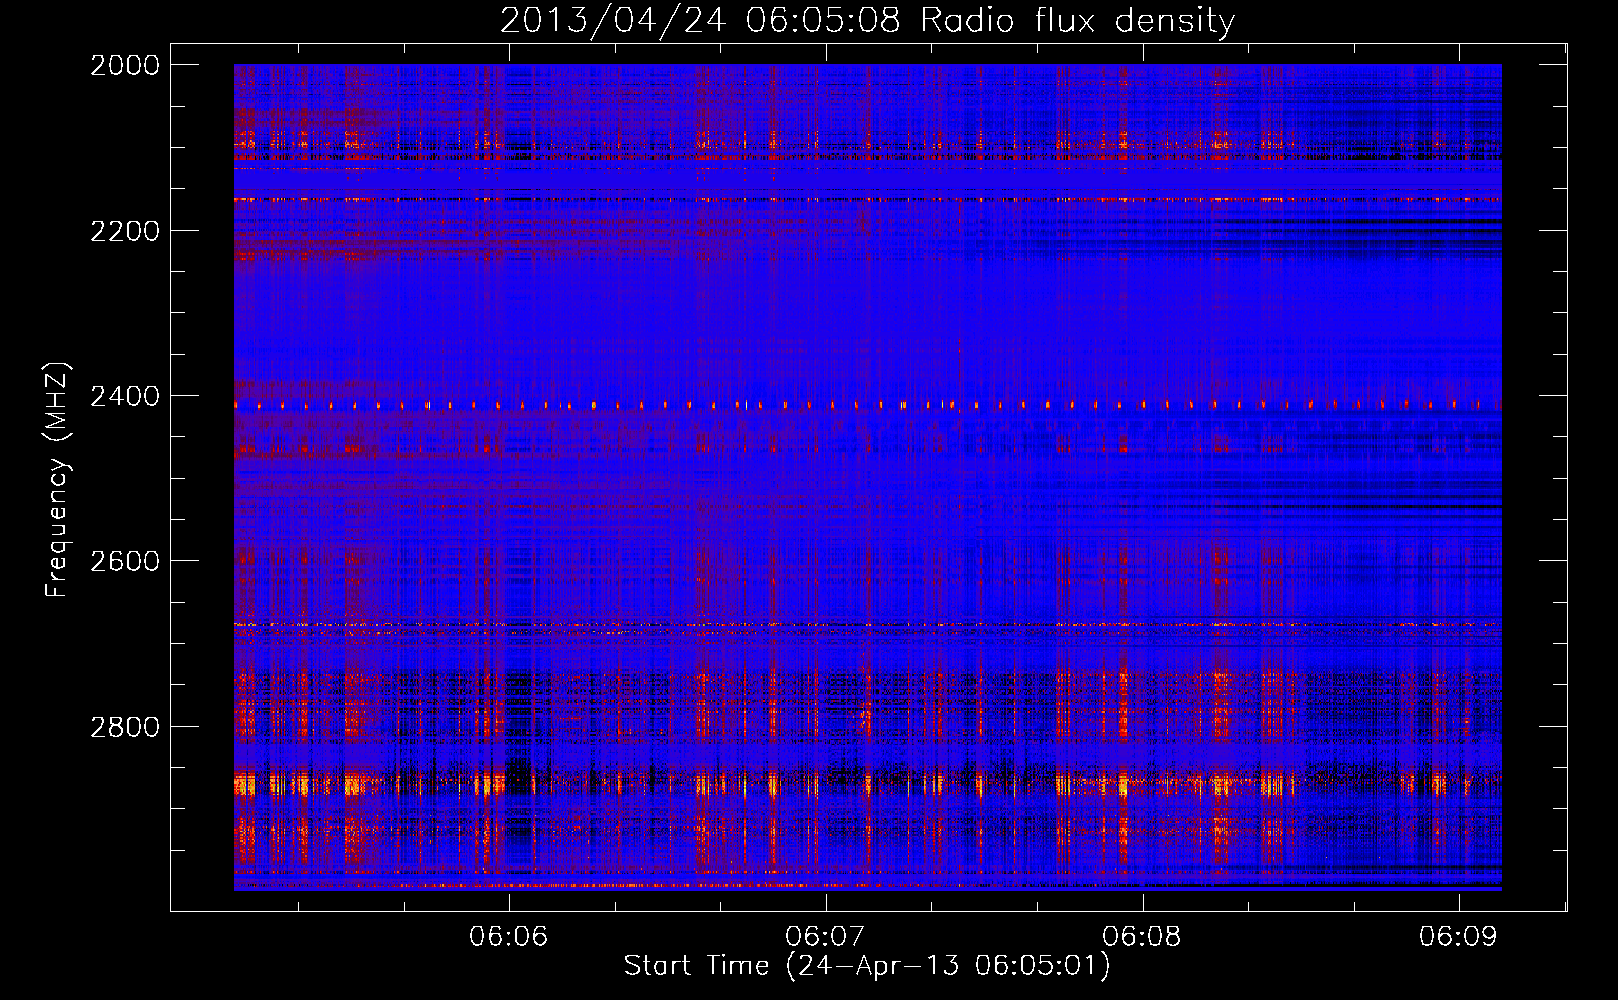Select the 2800 frequency axis label

click(x=125, y=726)
